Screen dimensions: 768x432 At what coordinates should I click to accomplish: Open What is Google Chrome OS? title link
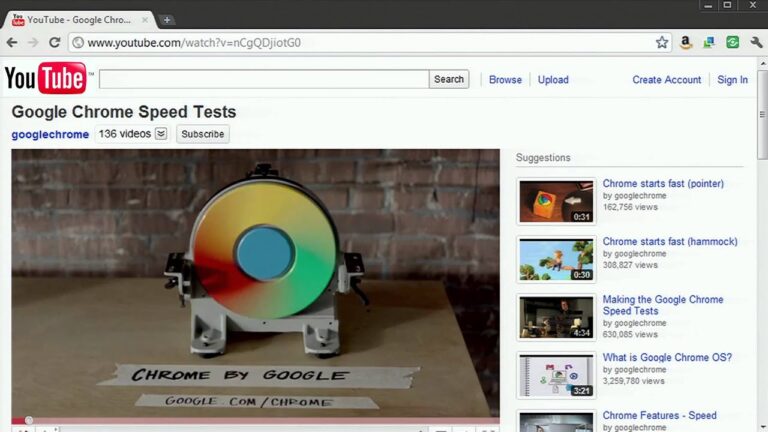coord(667,358)
